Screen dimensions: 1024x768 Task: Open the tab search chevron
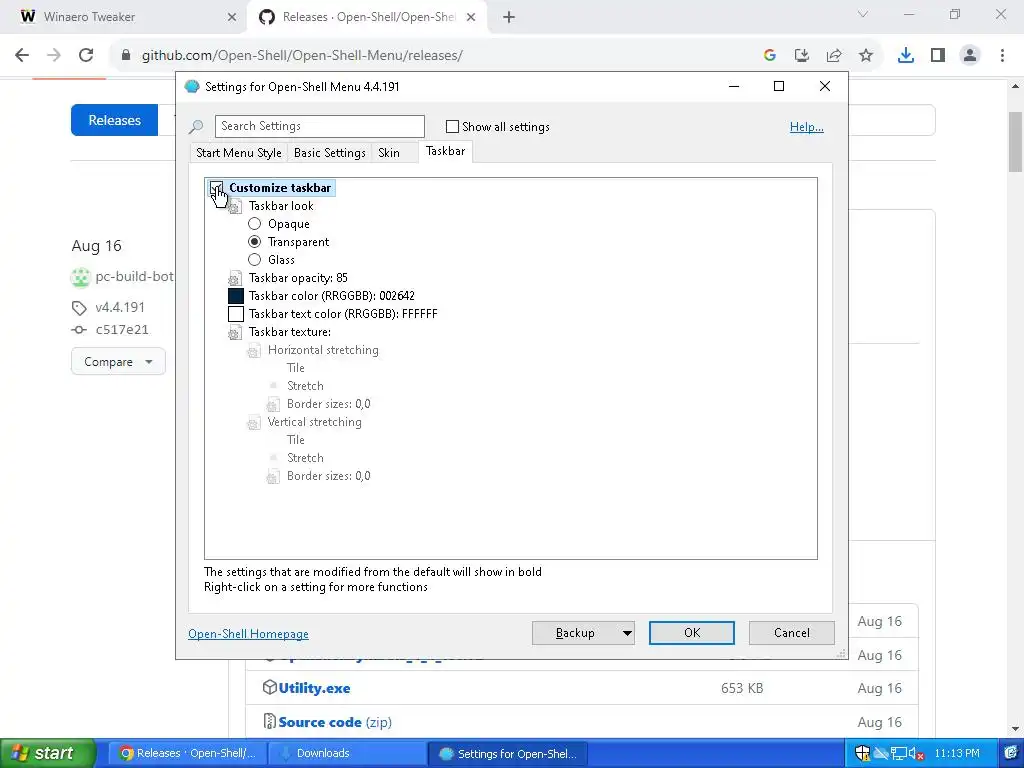[x=863, y=14]
